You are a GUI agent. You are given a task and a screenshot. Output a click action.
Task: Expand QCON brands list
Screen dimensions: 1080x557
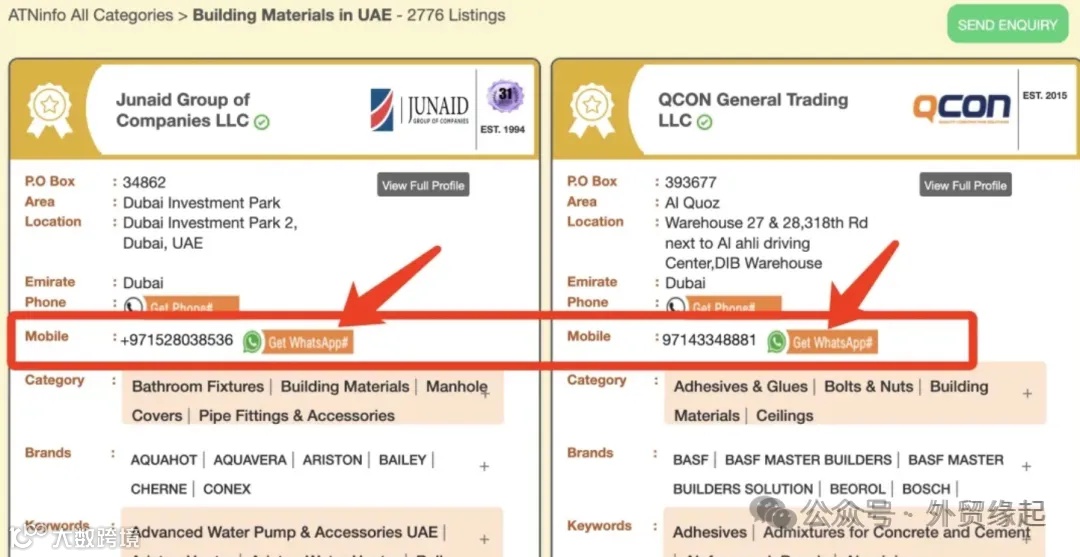(x=1026, y=466)
